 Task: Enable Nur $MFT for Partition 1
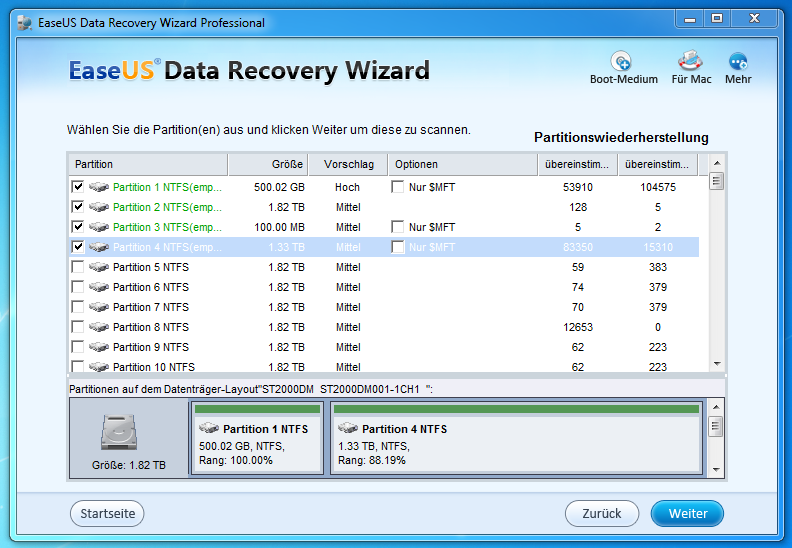click(398, 187)
